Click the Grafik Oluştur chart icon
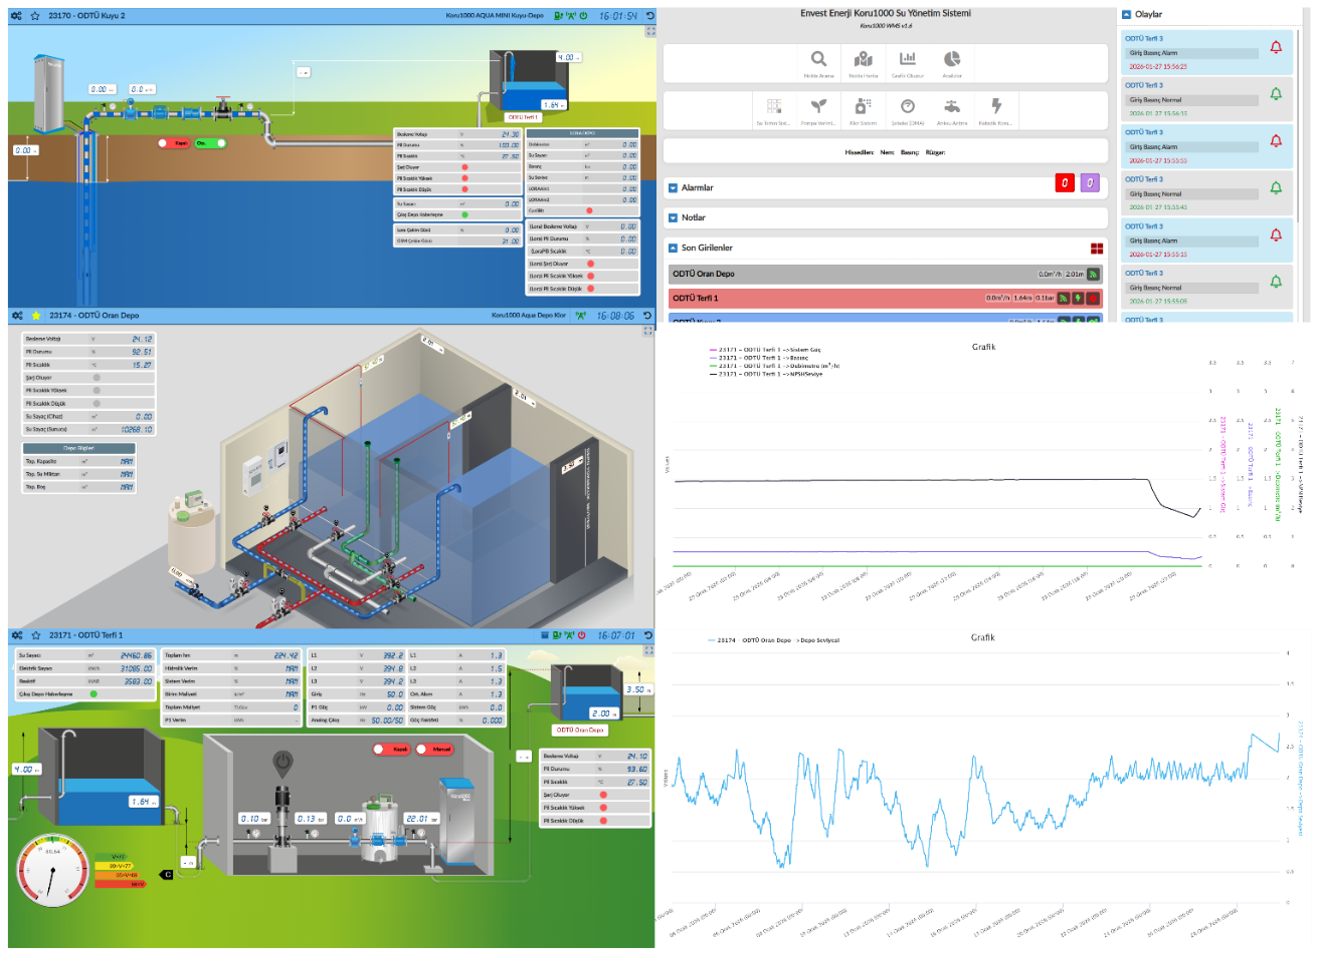The width and height of the screenshot is (1320, 956). (x=907, y=61)
